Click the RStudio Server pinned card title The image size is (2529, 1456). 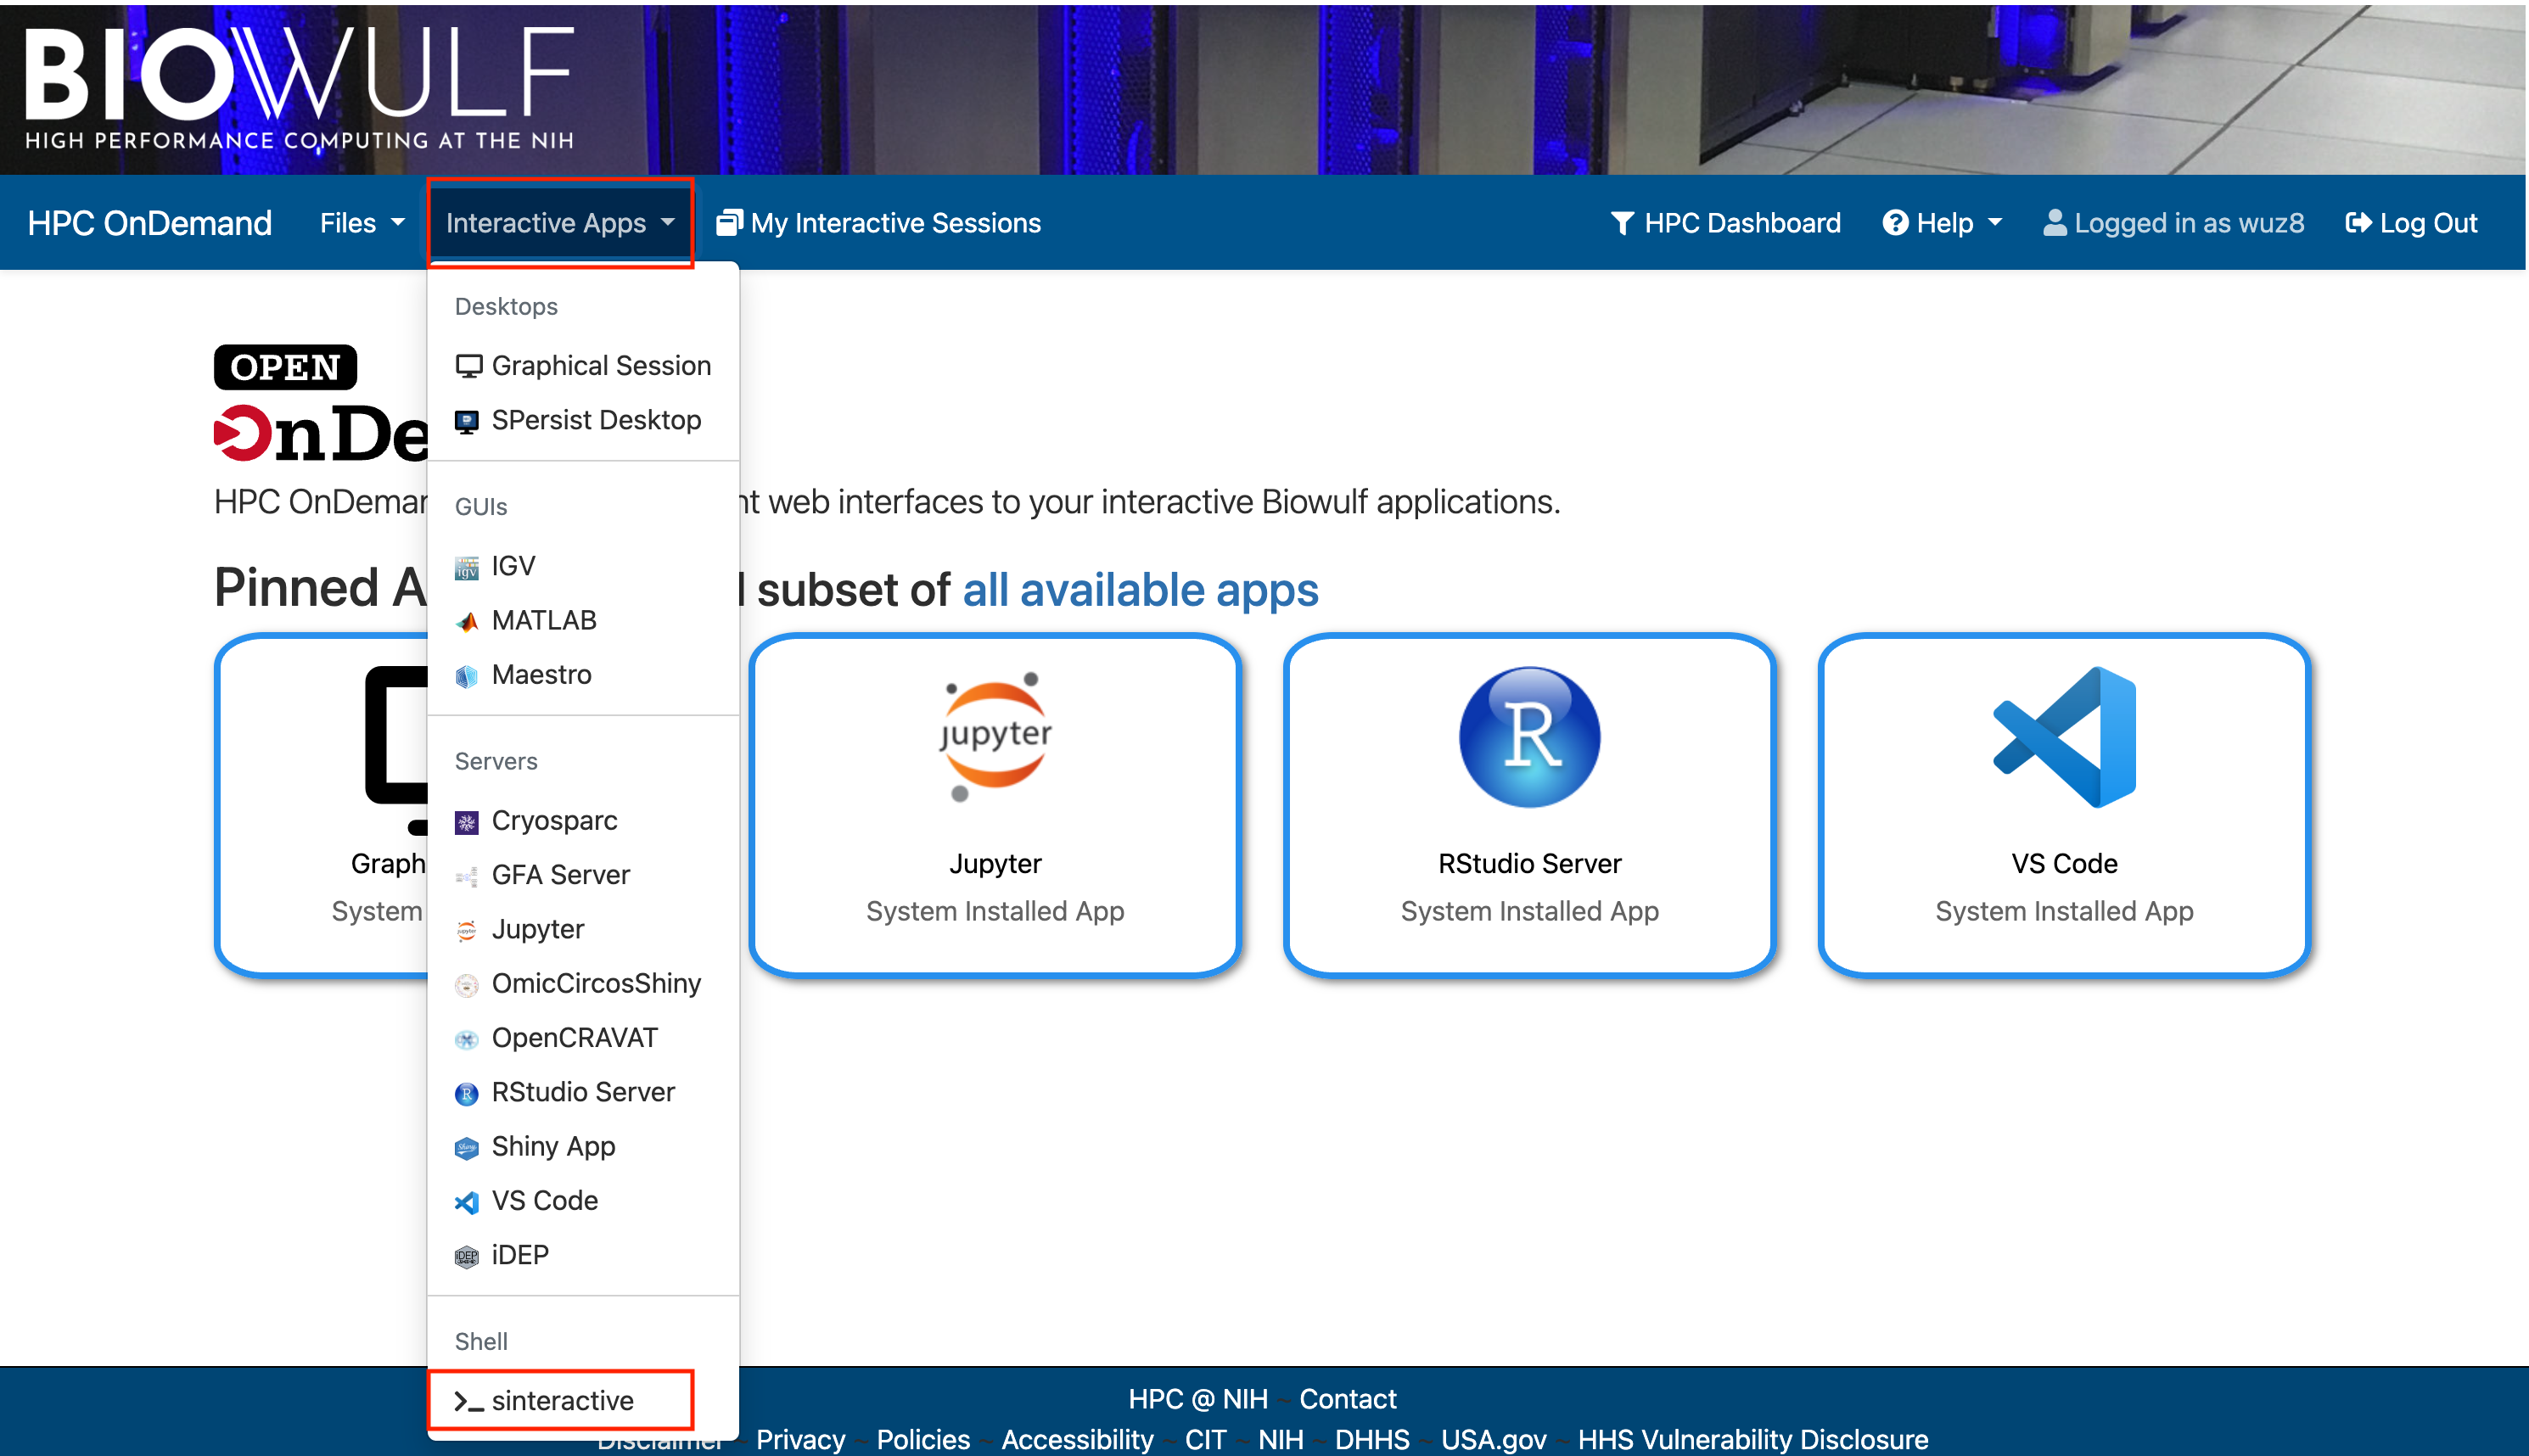1530,864
